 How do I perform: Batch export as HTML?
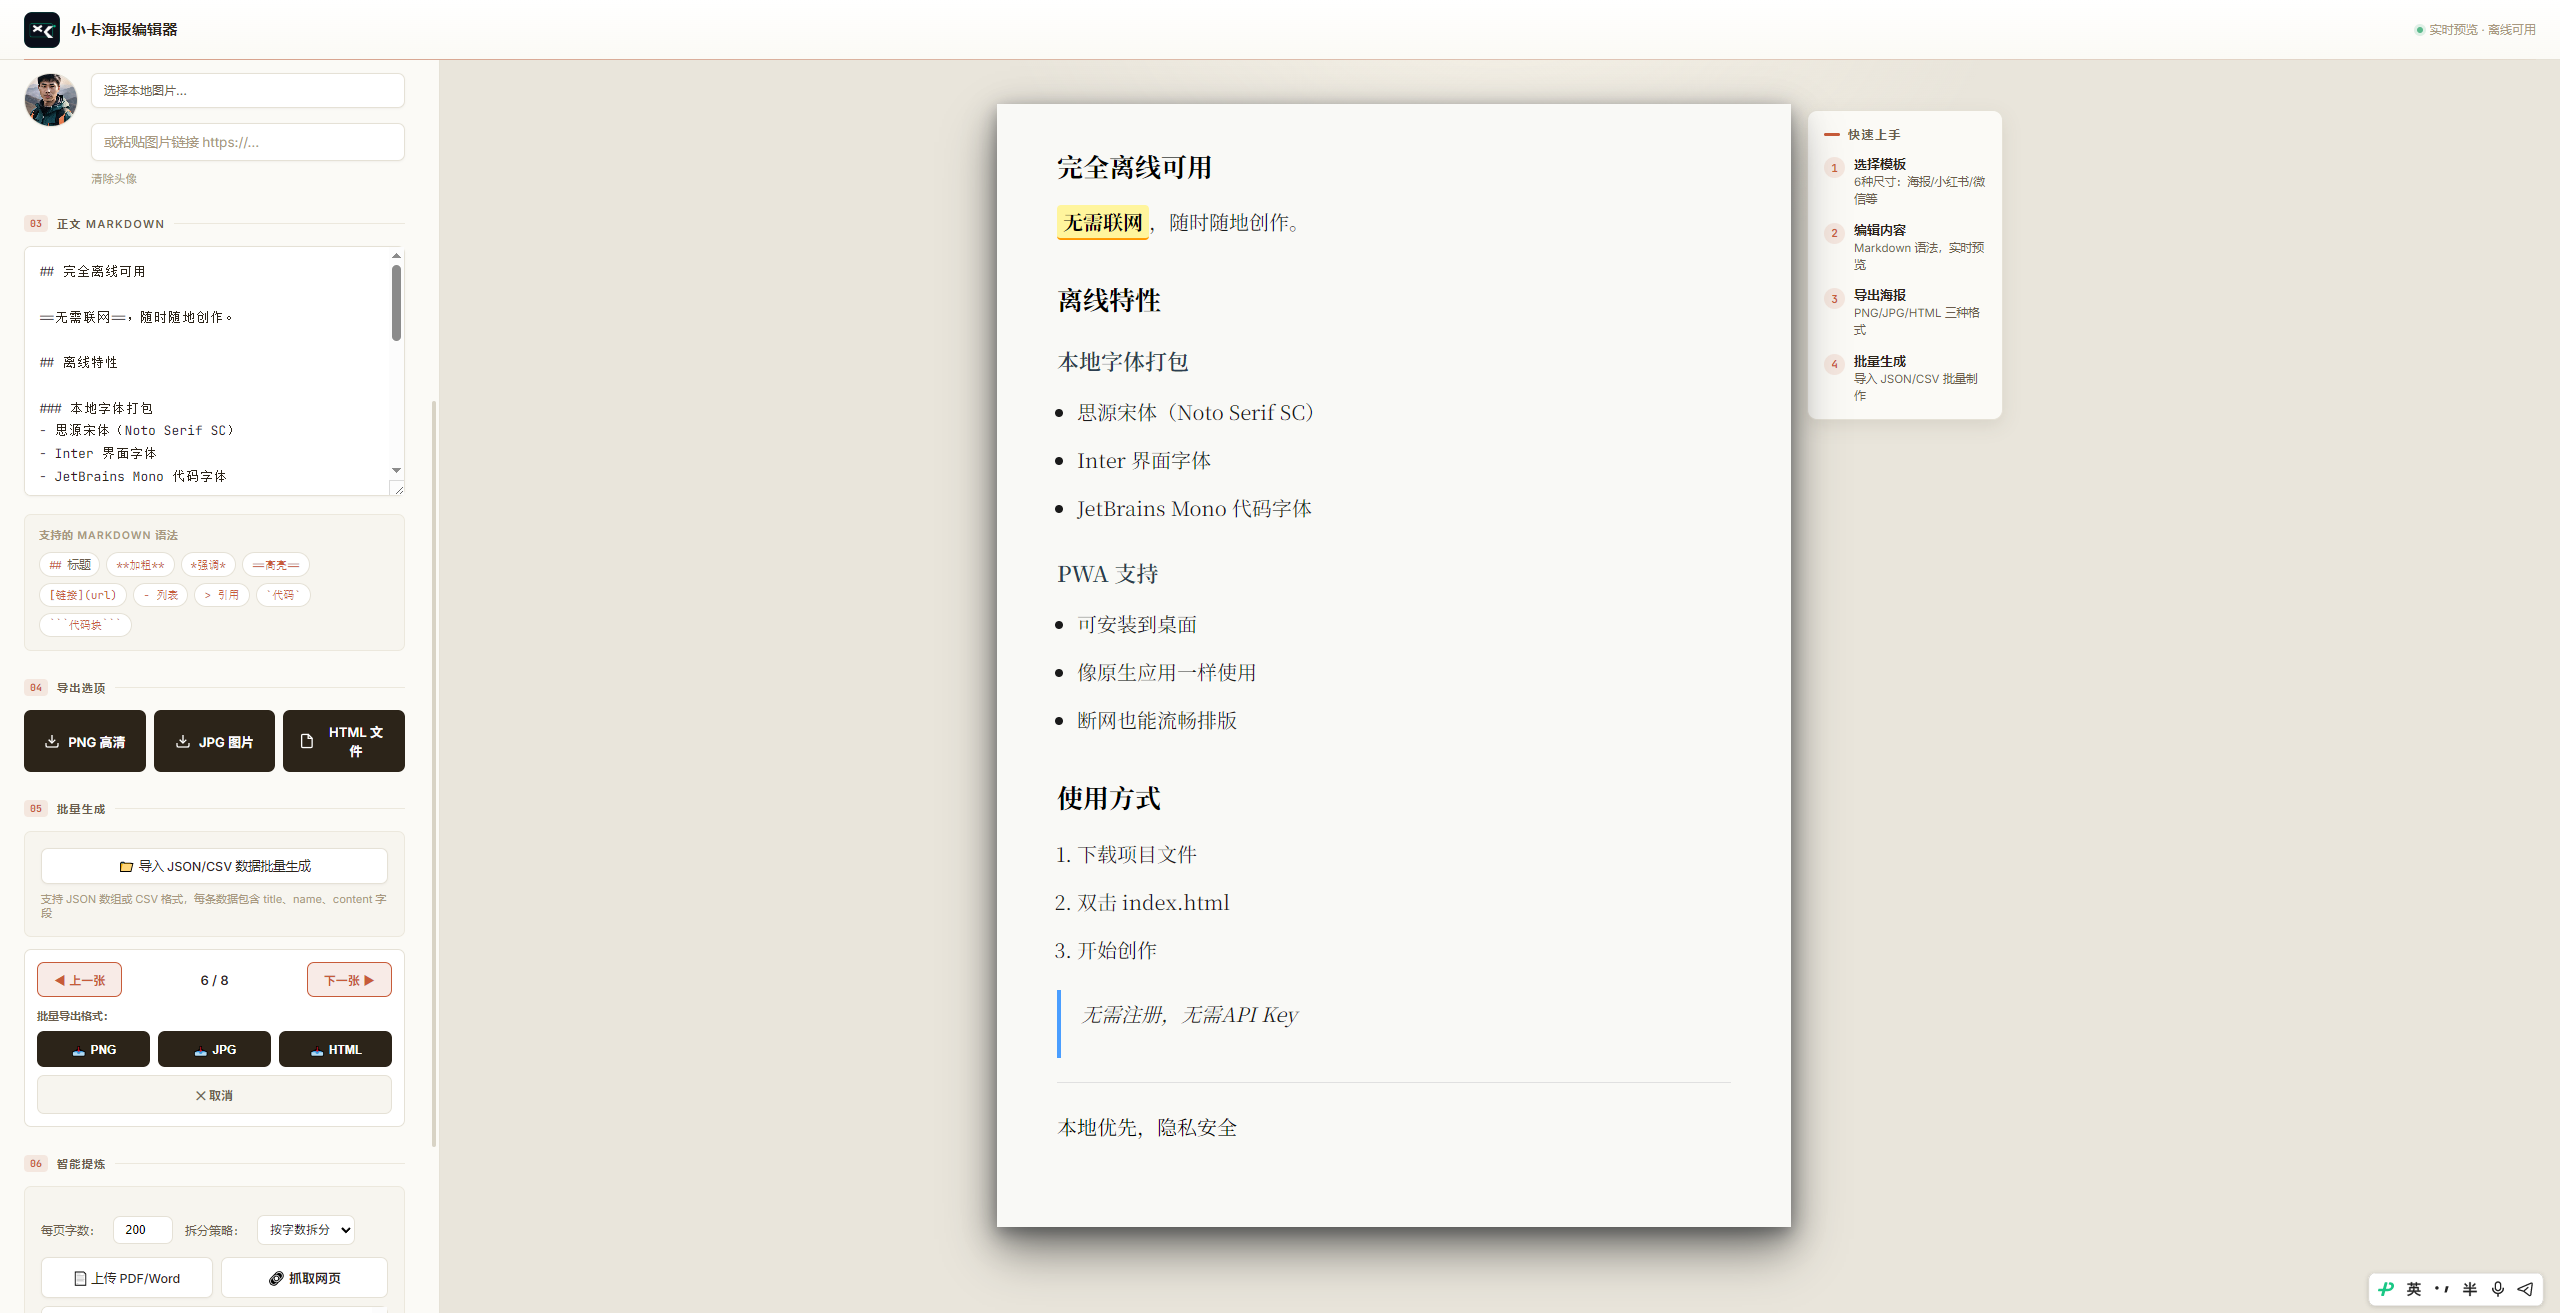click(335, 1049)
